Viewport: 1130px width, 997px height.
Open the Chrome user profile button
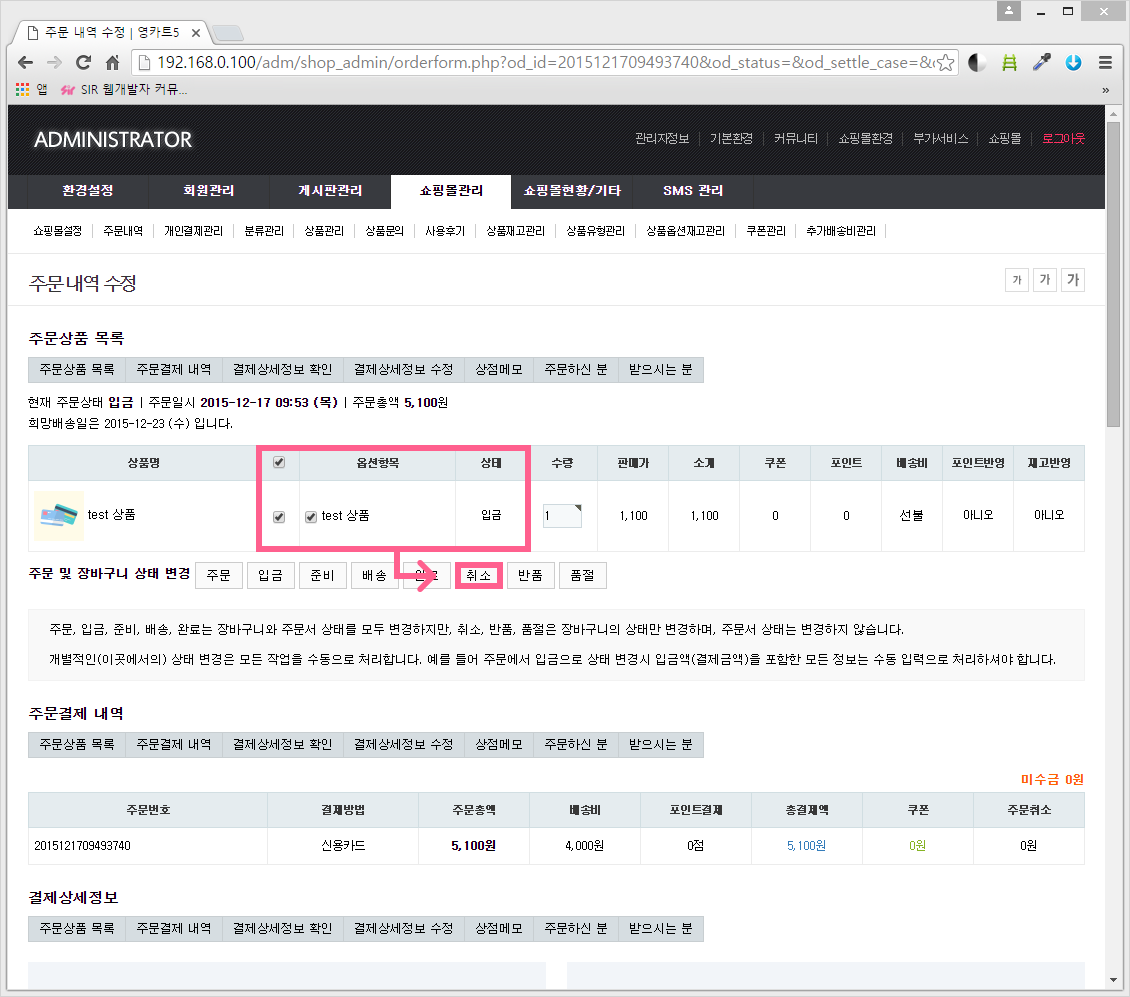coord(1009,11)
